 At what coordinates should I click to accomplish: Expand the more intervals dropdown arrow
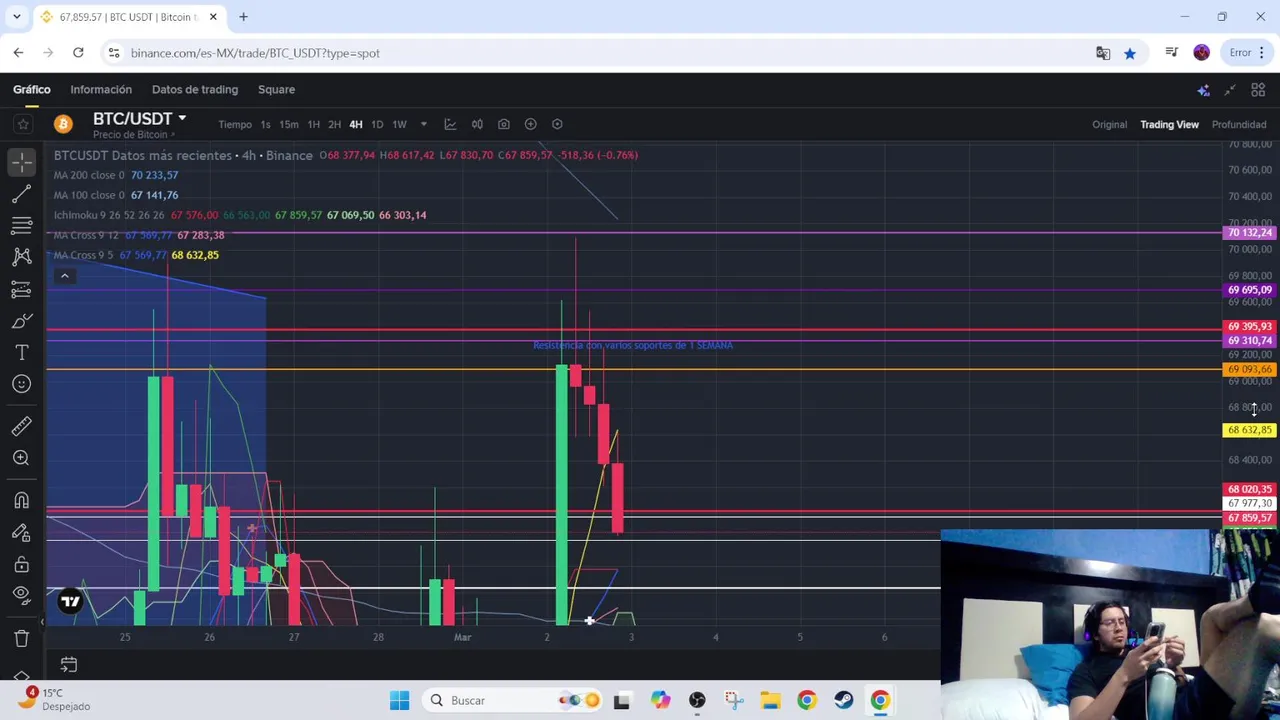(423, 124)
